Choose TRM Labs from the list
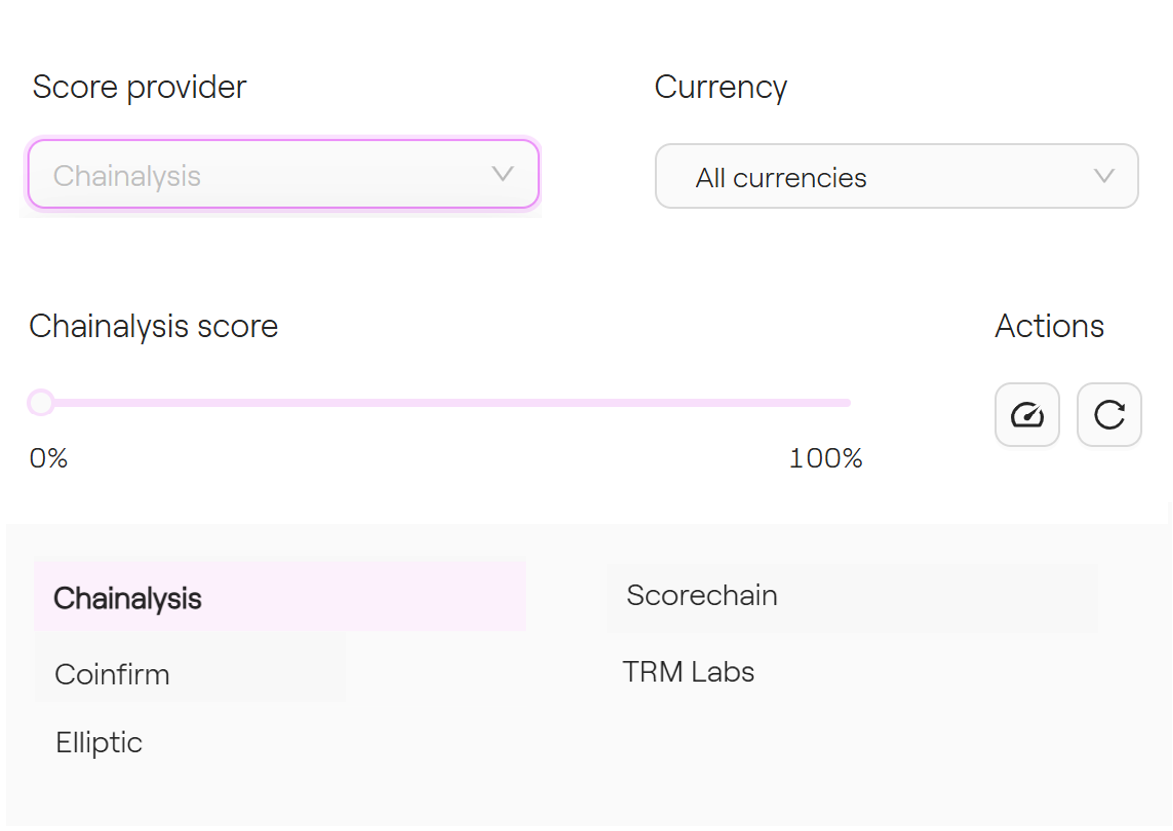 pos(688,671)
